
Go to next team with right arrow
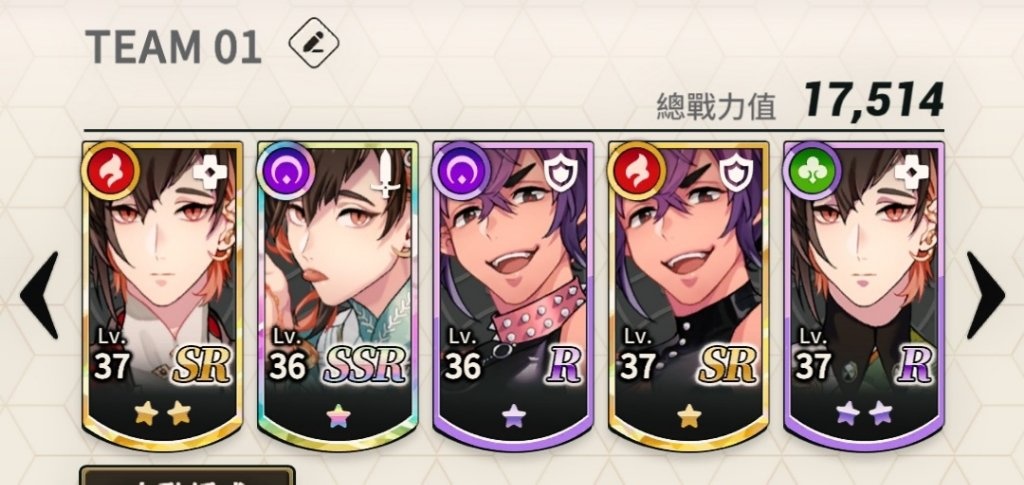(x=985, y=295)
